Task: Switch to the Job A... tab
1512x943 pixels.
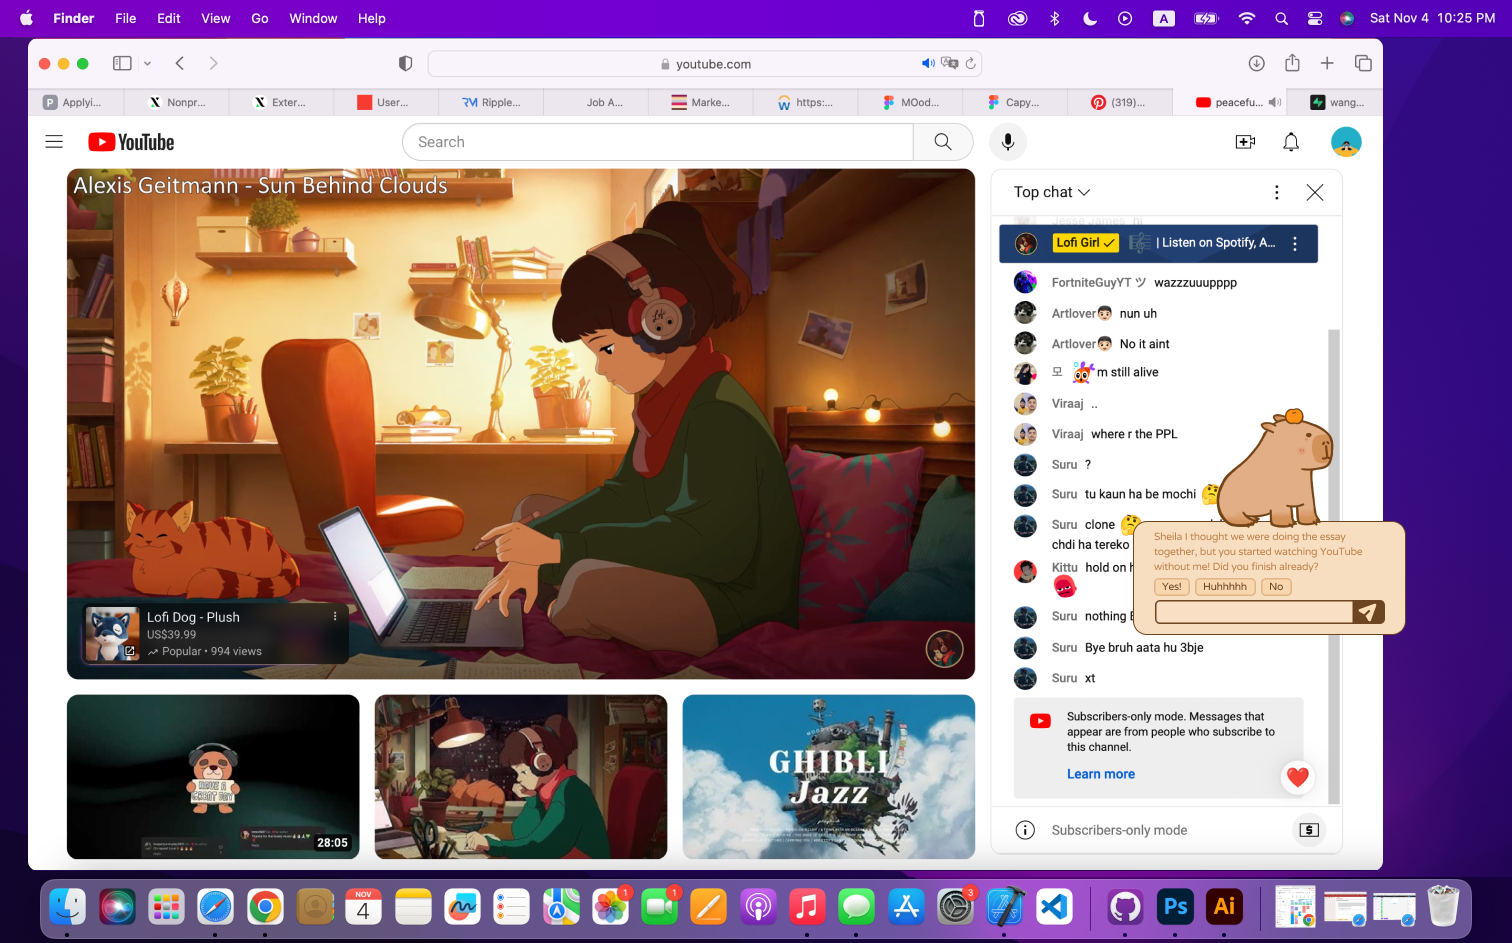Action: 596,102
